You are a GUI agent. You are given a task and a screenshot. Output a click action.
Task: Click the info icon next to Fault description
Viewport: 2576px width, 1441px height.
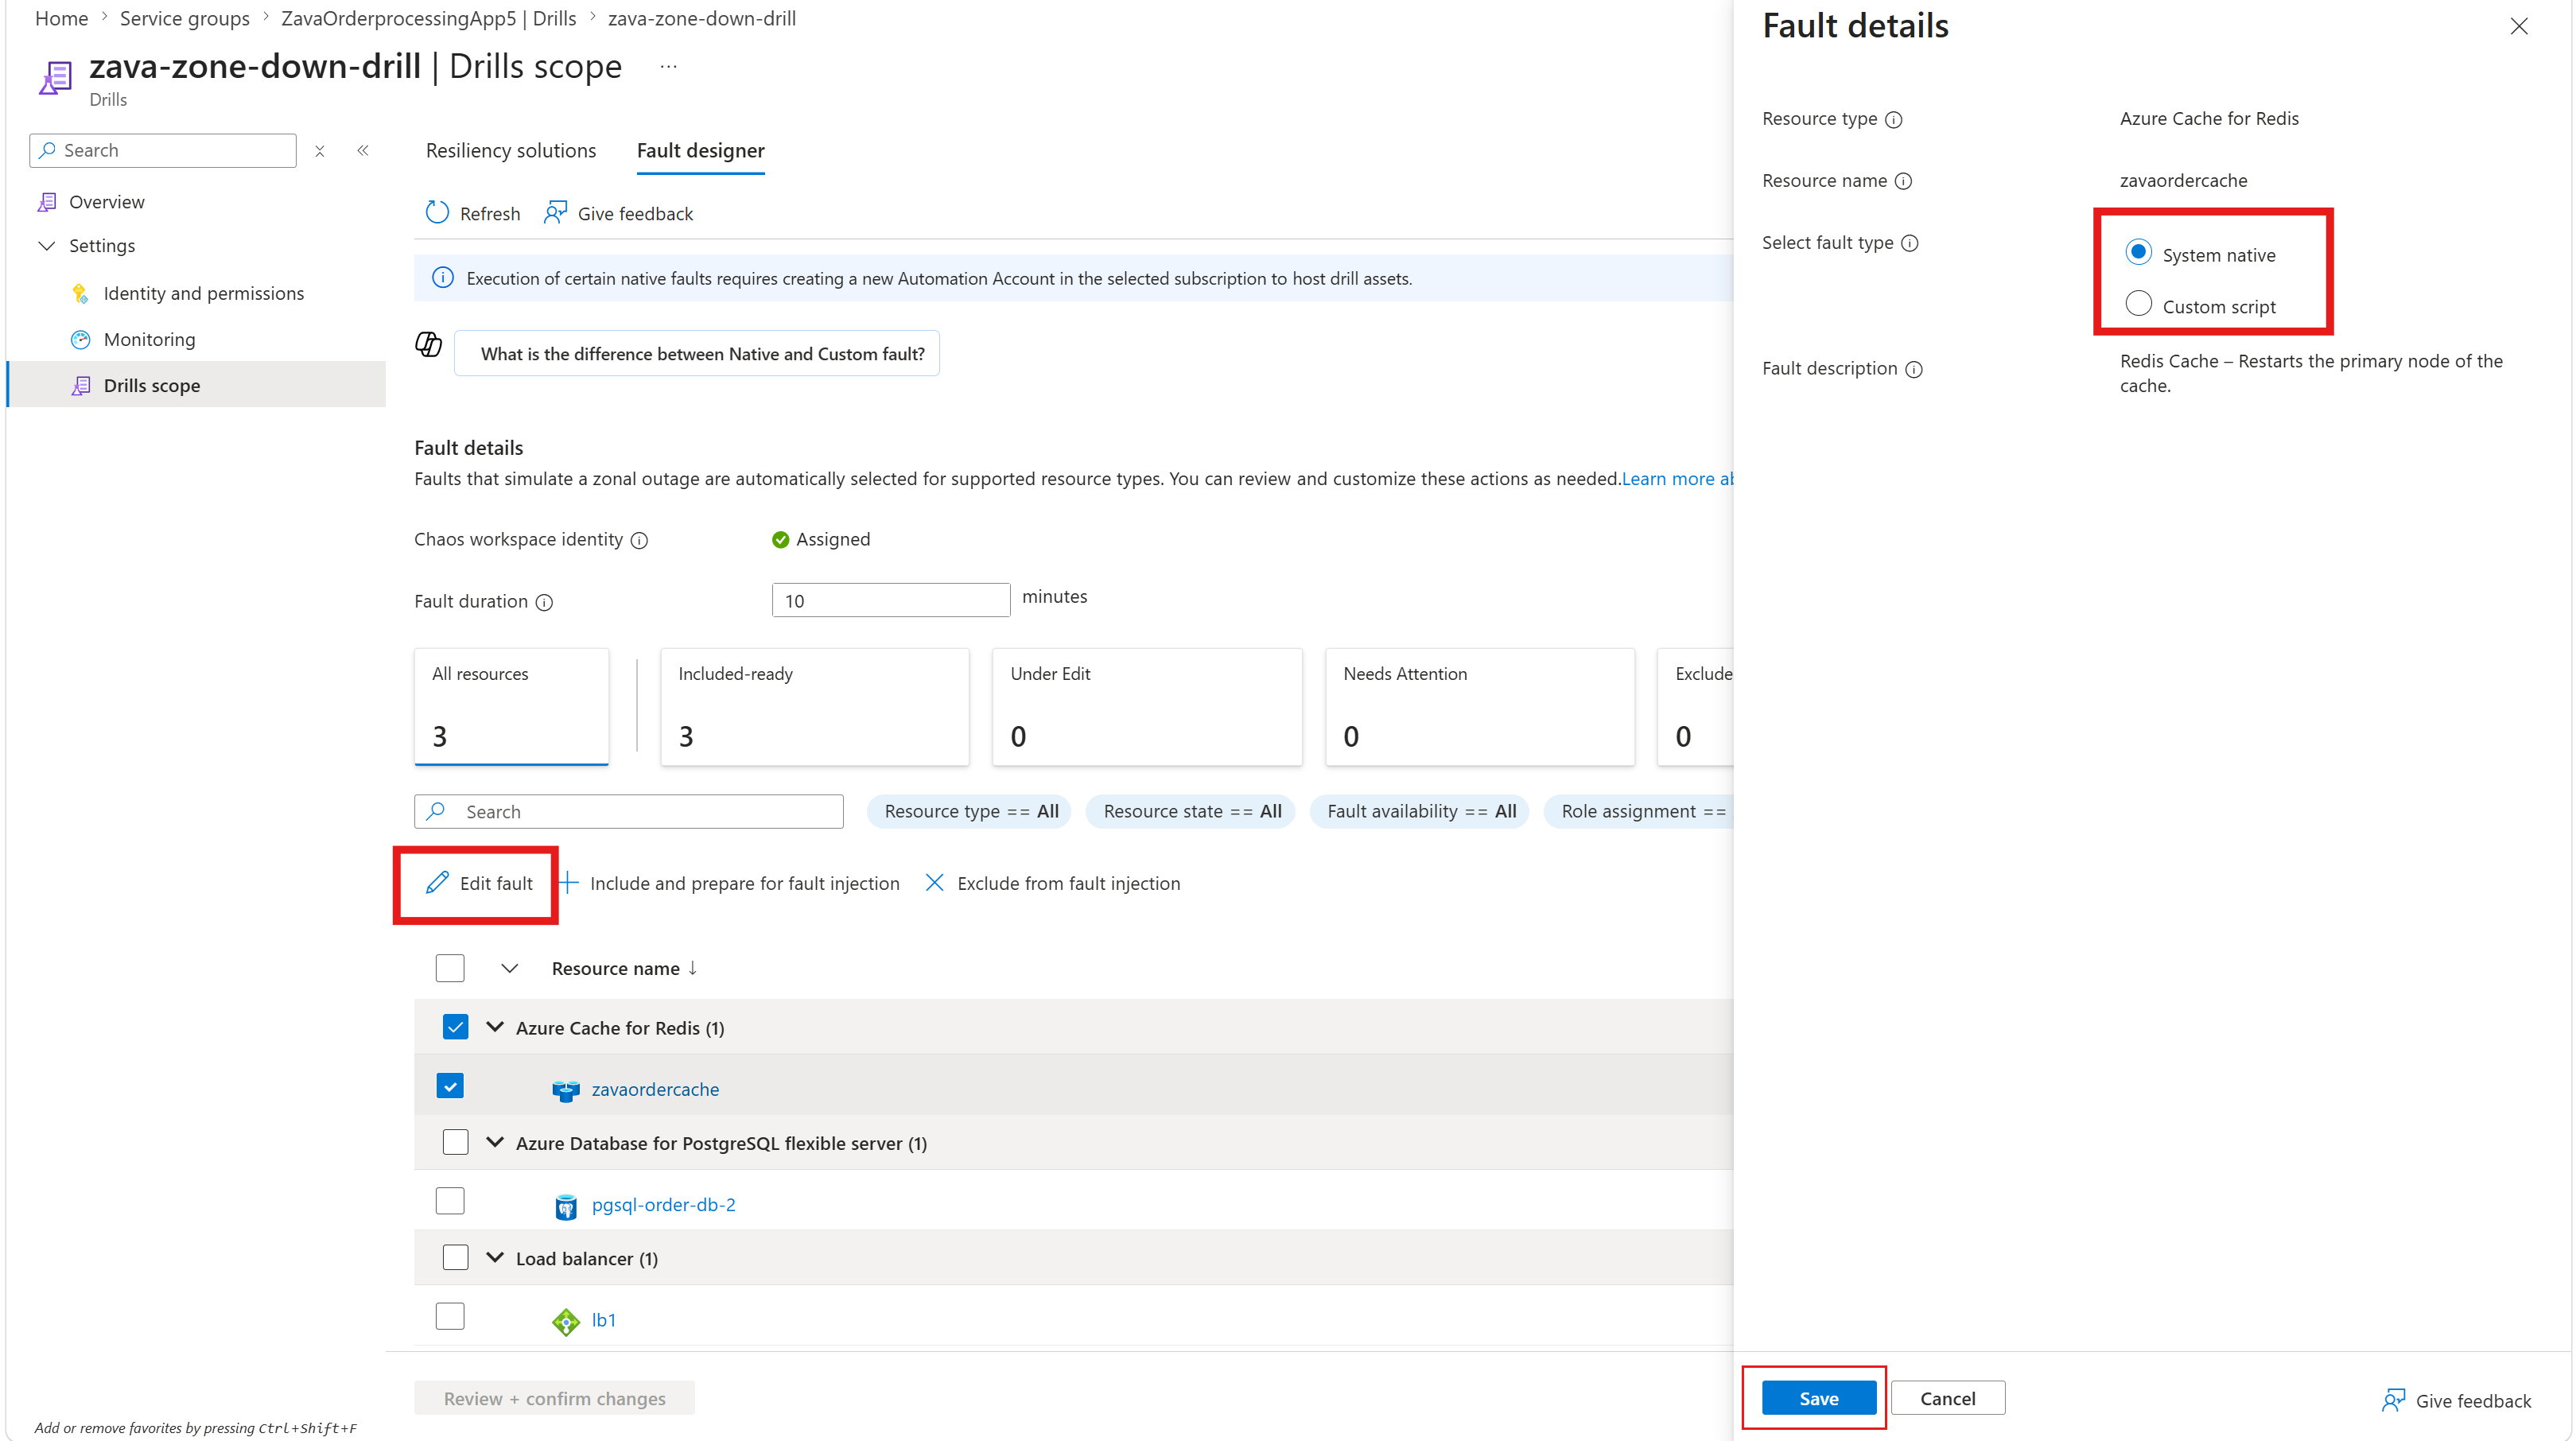tap(1913, 370)
